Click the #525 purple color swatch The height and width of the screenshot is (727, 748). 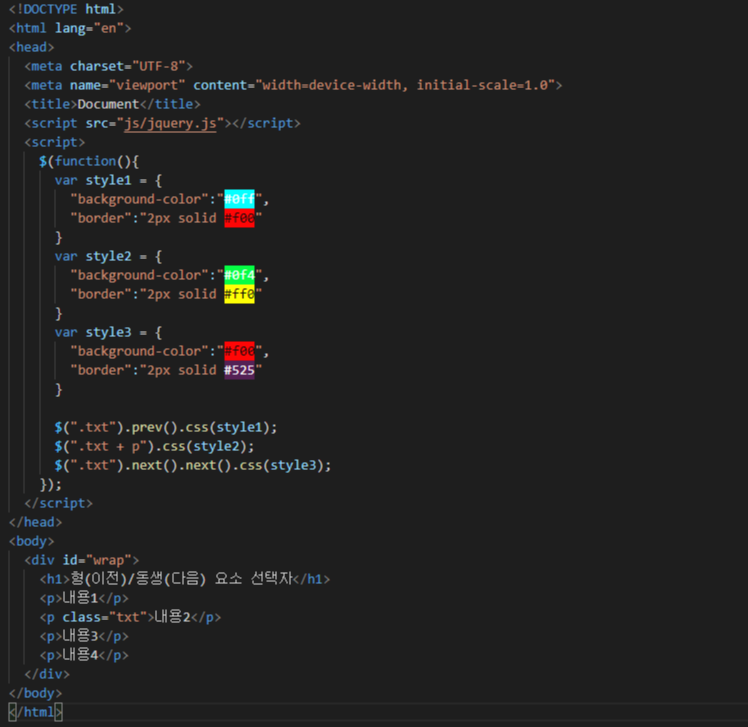click(x=239, y=370)
